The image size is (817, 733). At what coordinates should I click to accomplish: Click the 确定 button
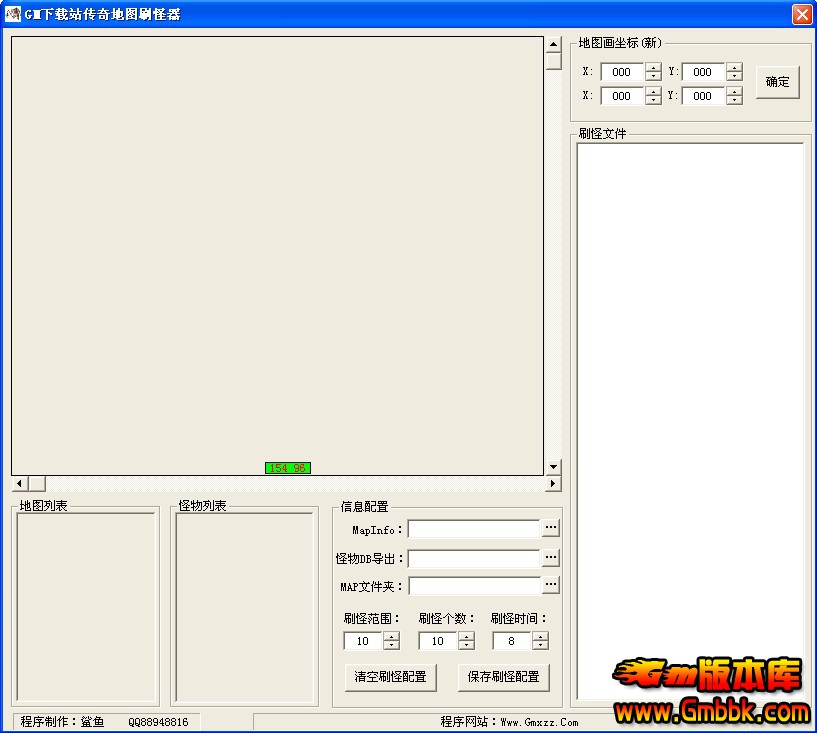tap(777, 83)
